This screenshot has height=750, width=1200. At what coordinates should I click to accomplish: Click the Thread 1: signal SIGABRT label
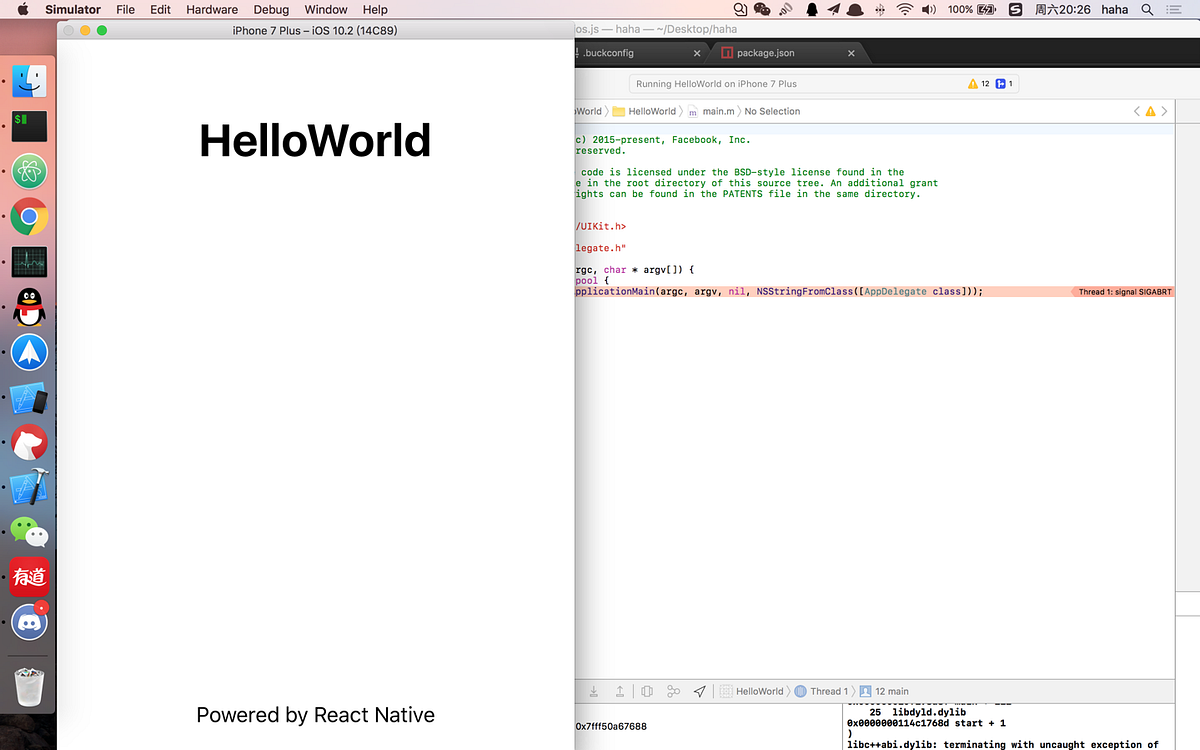[x=1123, y=291]
